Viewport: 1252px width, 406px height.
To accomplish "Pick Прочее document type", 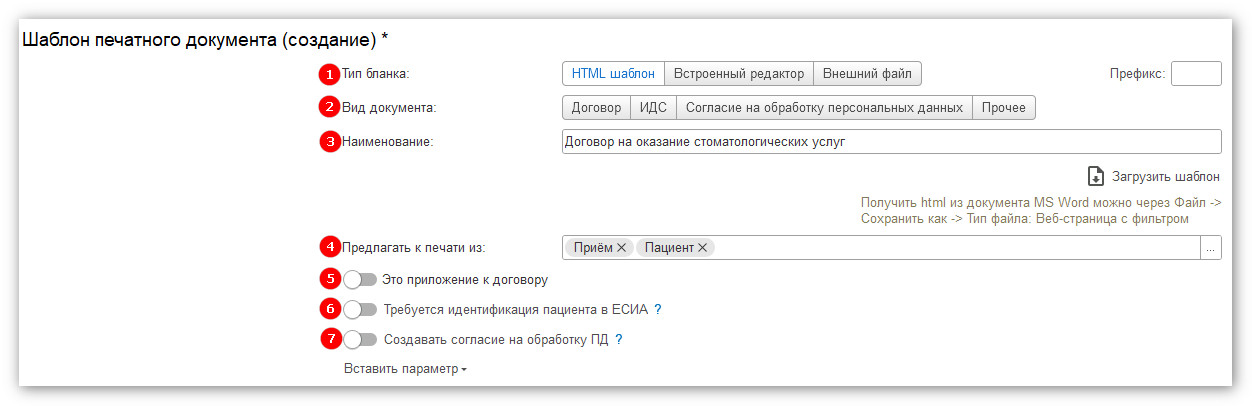I will pyautogui.click(x=1003, y=107).
